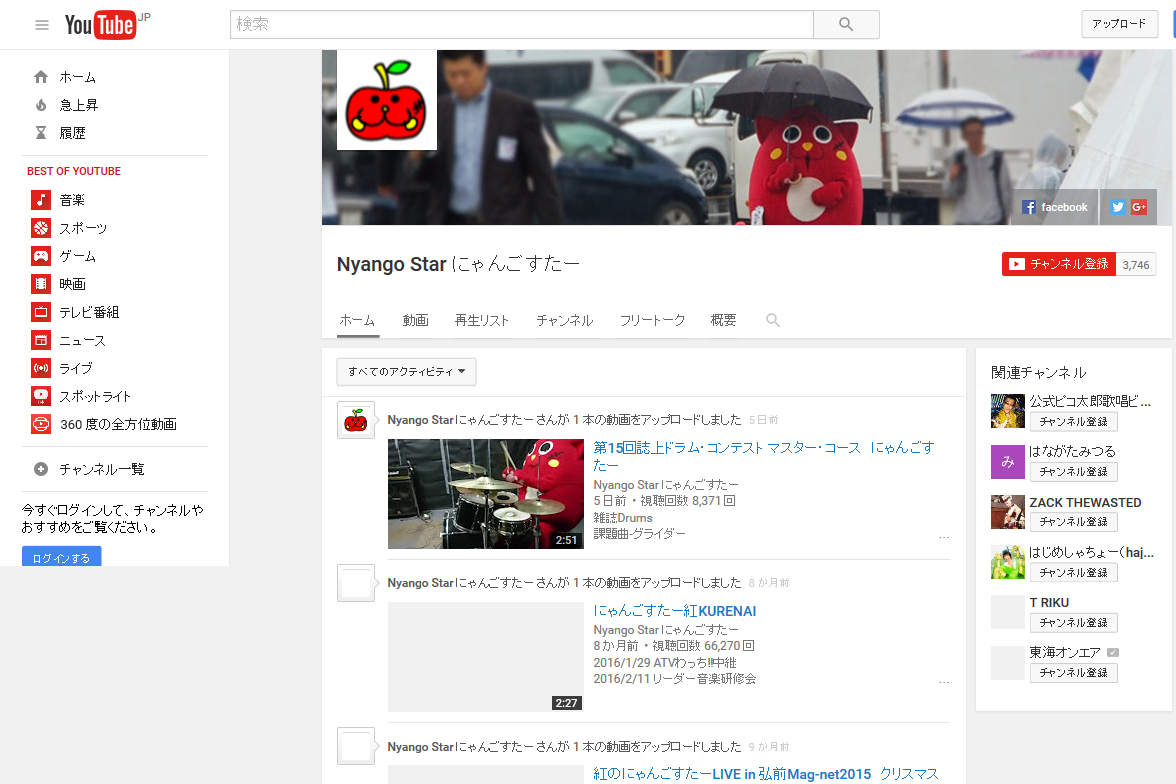The width and height of the screenshot is (1176, 784).
Task: Open the three-dot menu for drum contest video
Action: pyautogui.click(x=944, y=537)
